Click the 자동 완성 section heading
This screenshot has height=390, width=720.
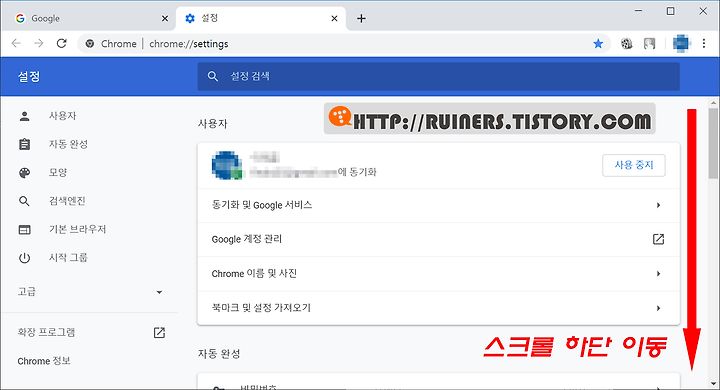pos(219,354)
